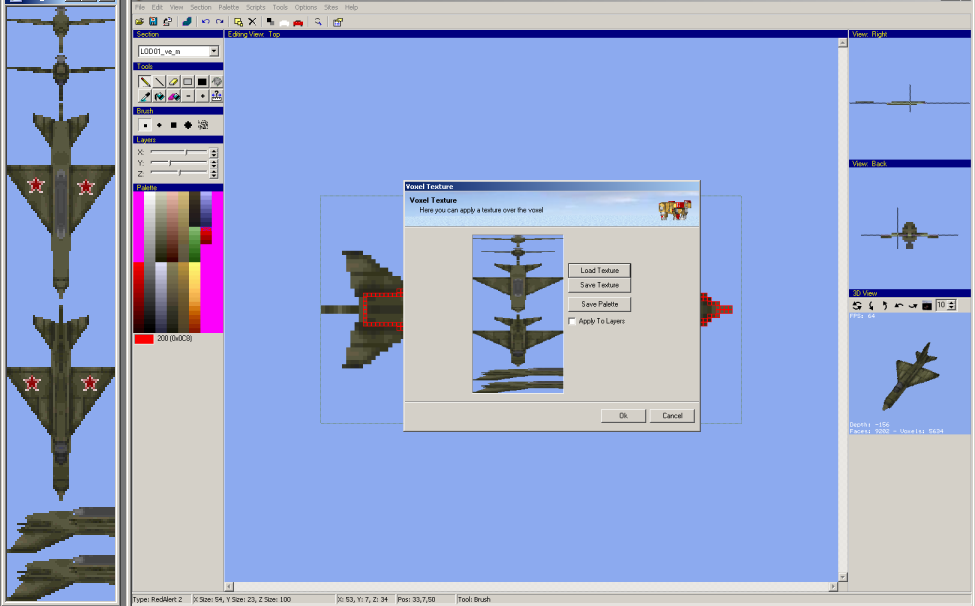
Task: Click the Load Texture button
Action: pyautogui.click(x=599, y=270)
